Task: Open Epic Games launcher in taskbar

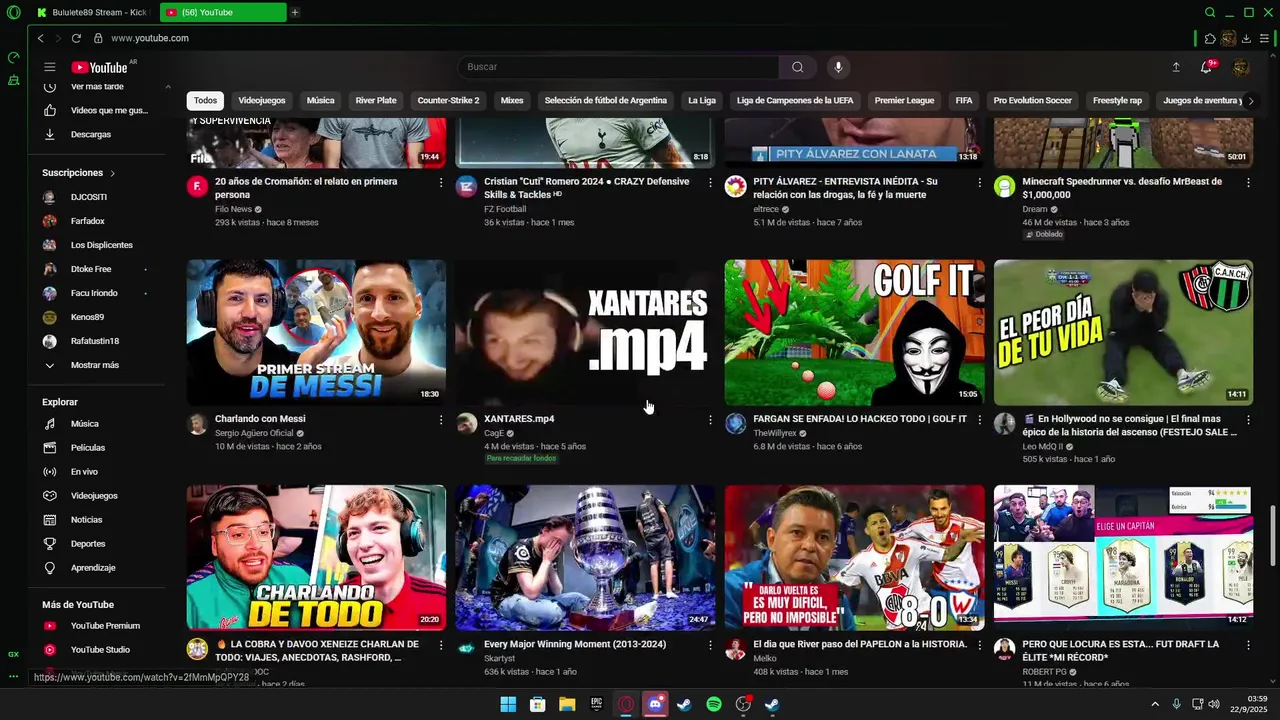Action: pos(596,704)
